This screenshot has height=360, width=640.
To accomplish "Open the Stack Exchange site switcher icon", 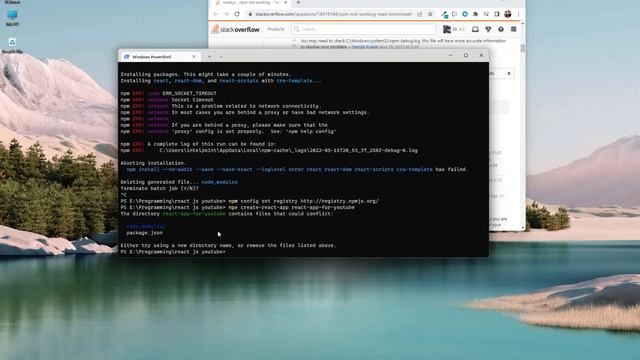I will 513,29.
